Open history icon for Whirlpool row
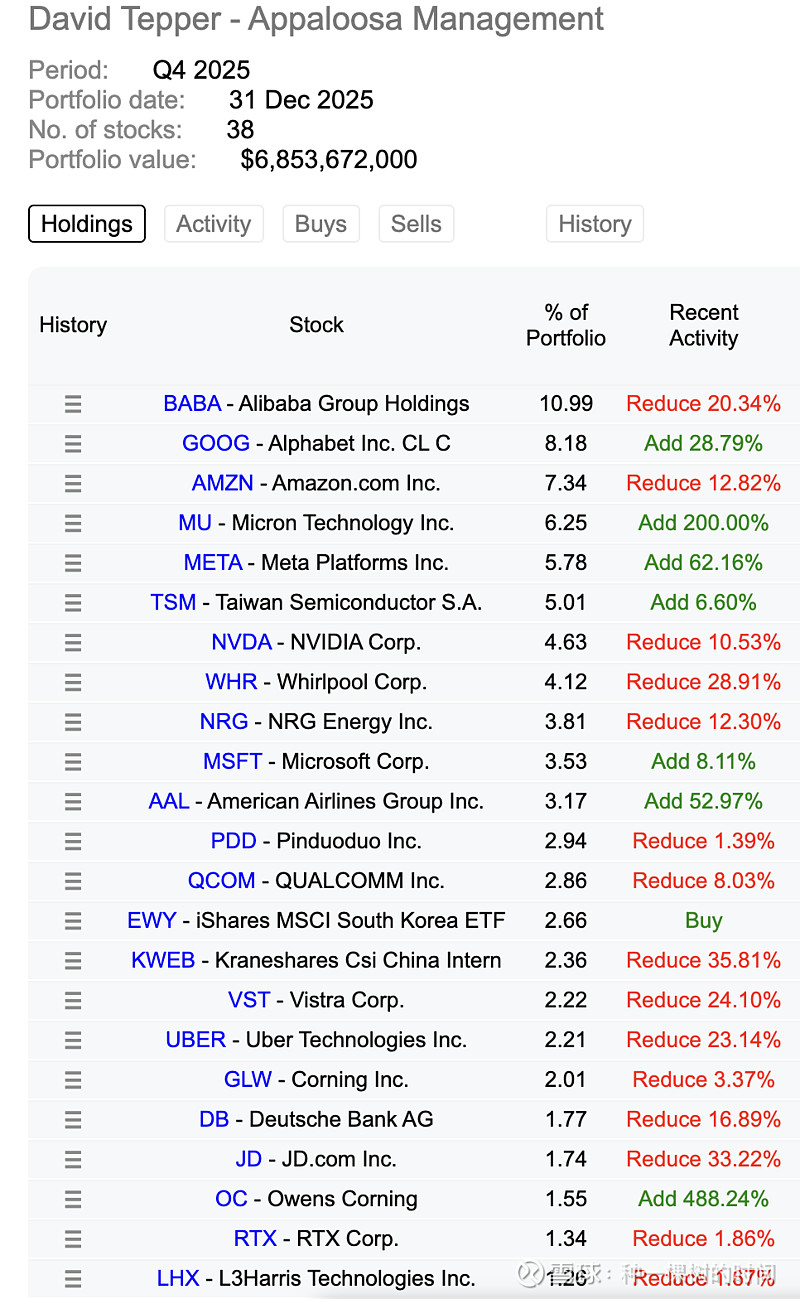 click(73, 682)
